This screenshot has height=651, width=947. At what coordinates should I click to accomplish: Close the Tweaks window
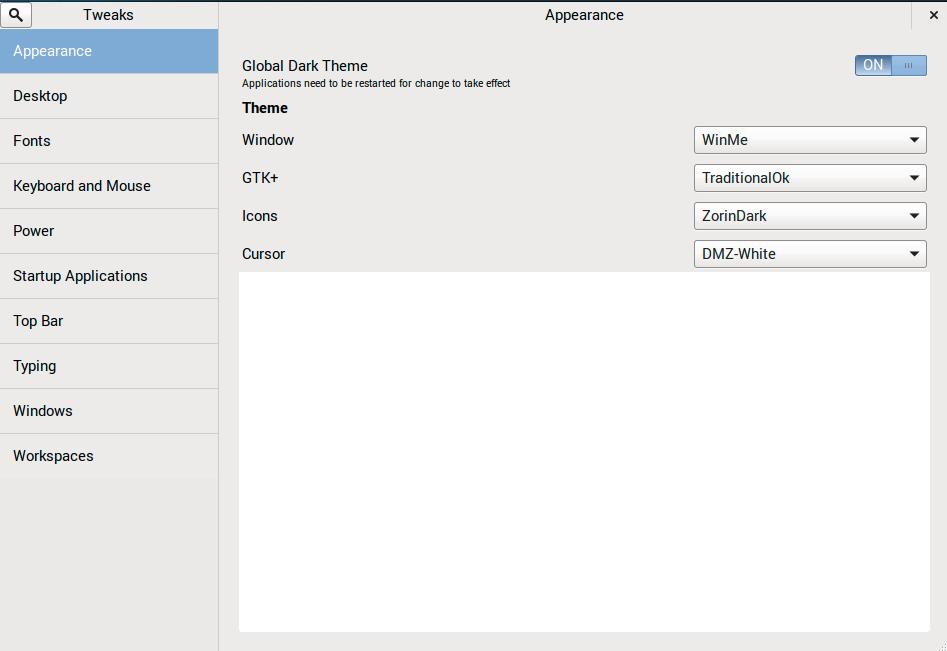click(933, 15)
